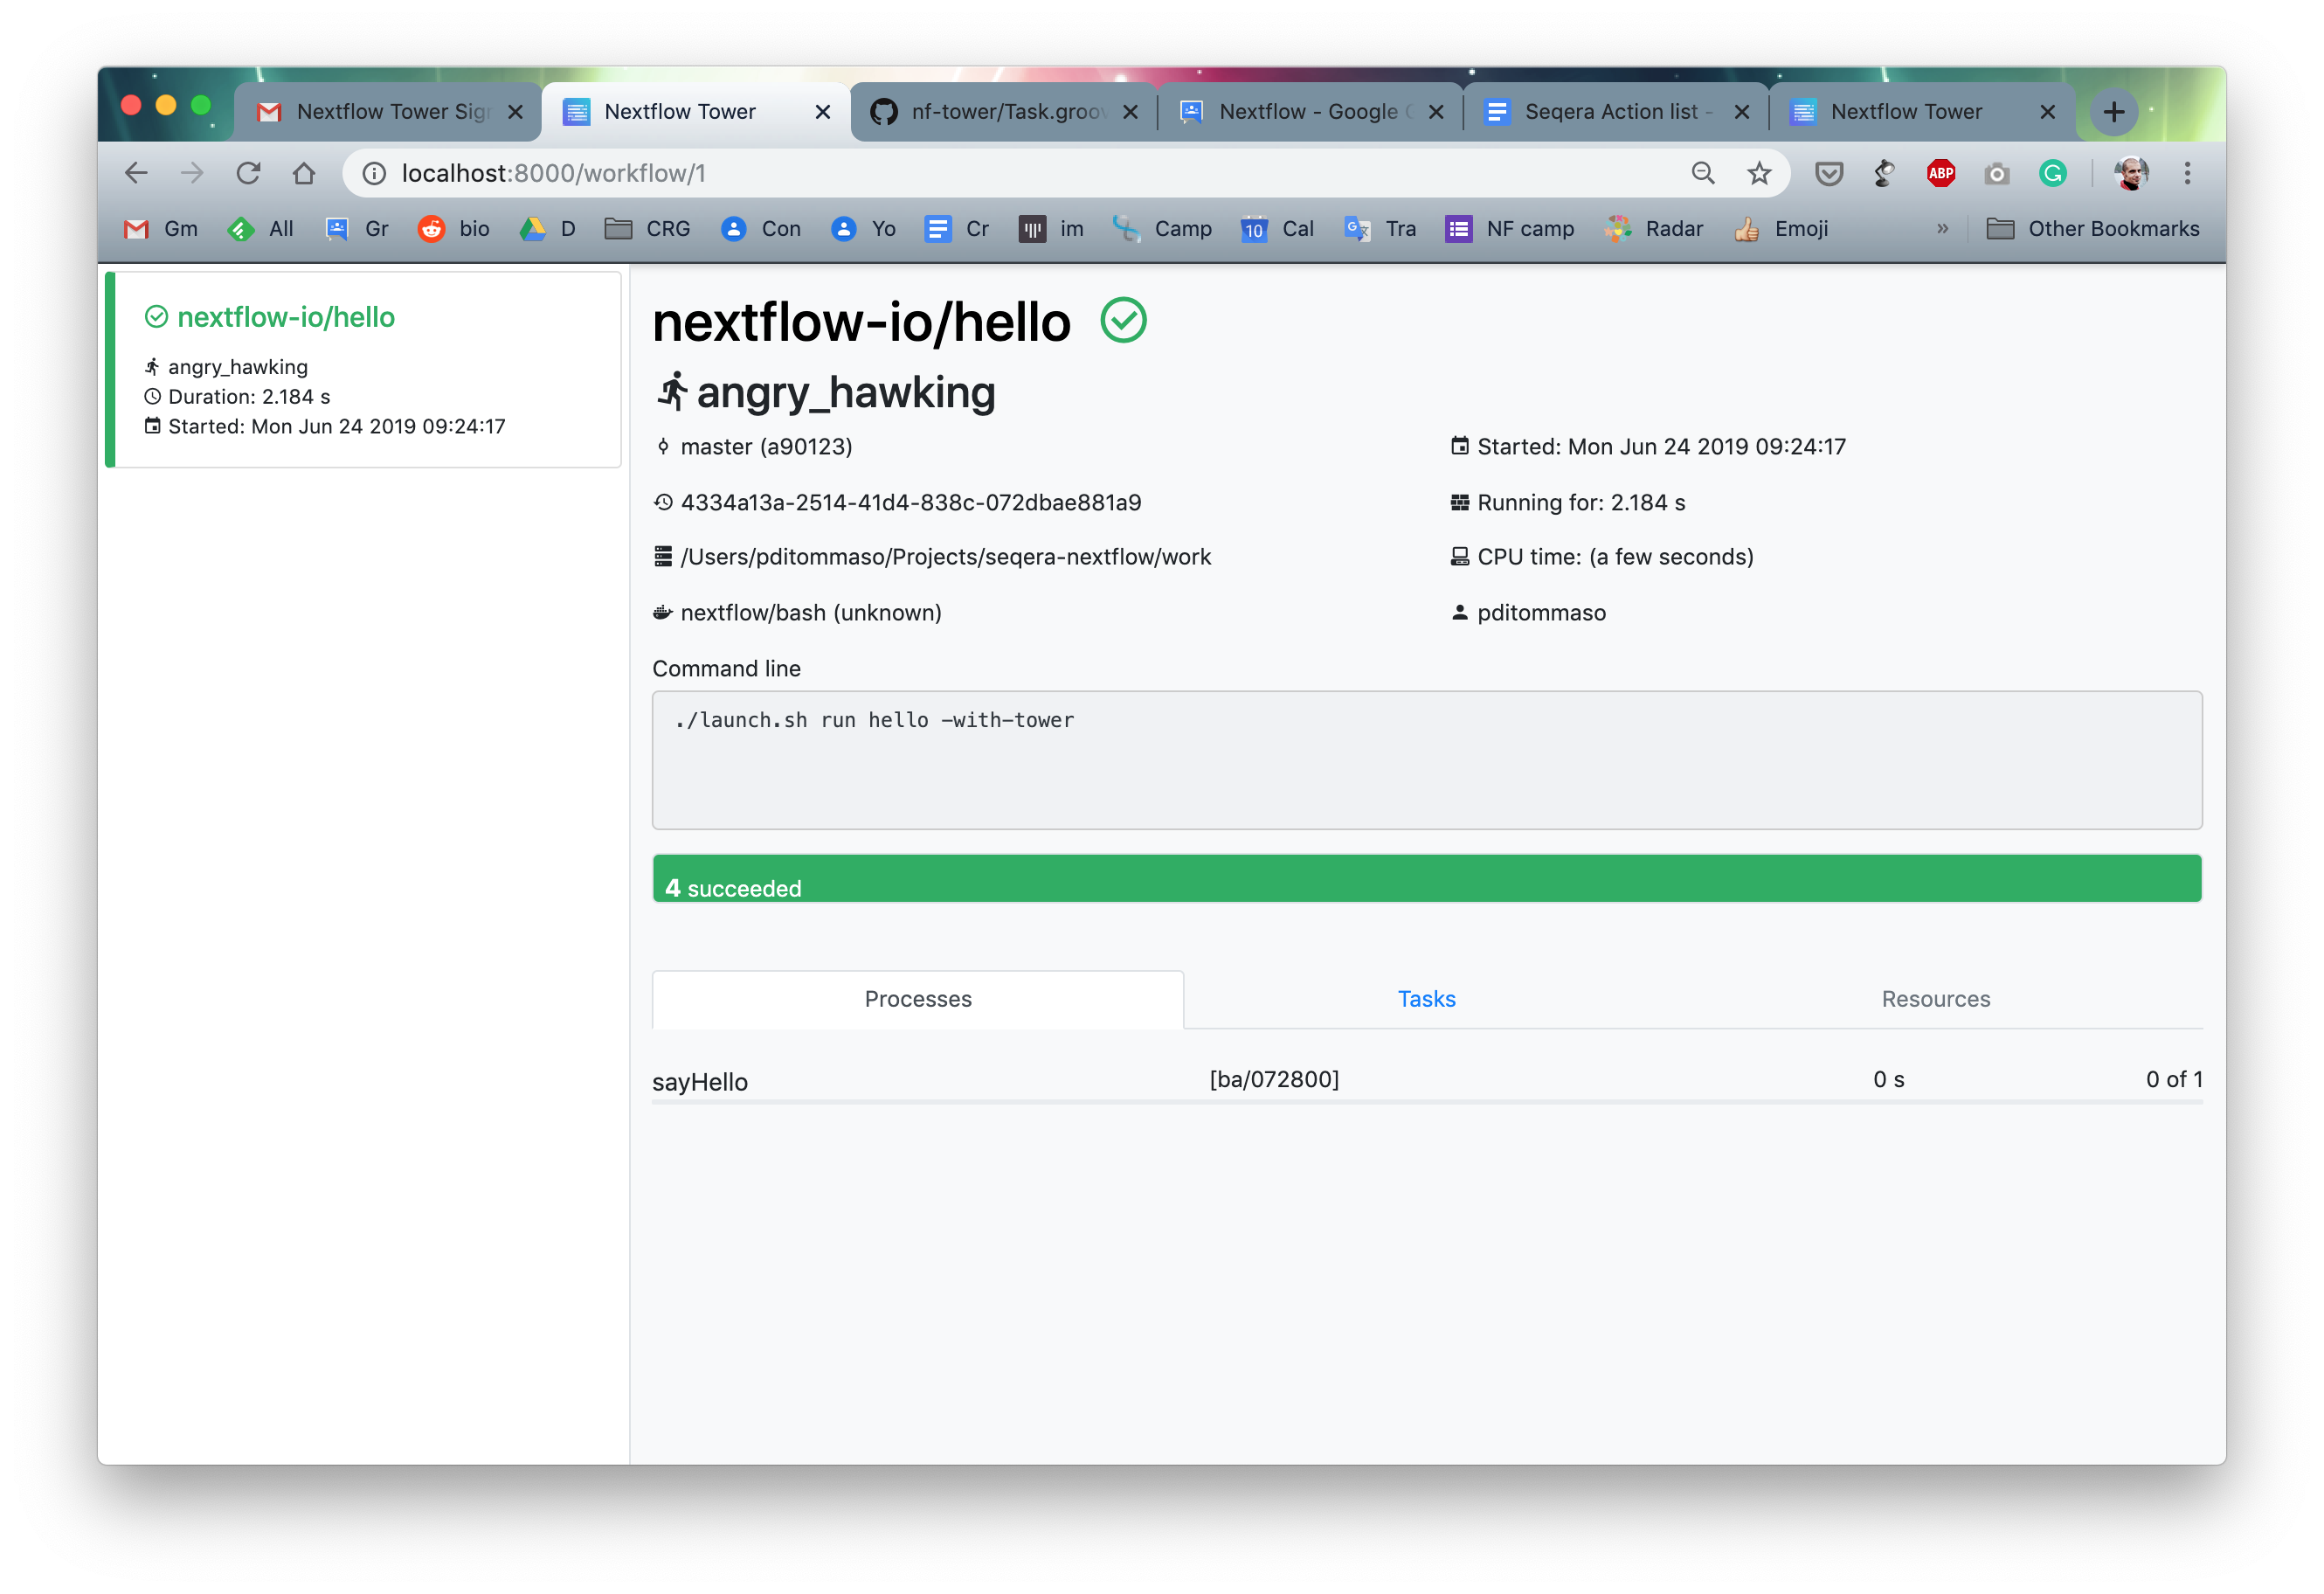This screenshot has height=1594, width=2324.
Task: Click the browser home icon
Action: point(305,173)
